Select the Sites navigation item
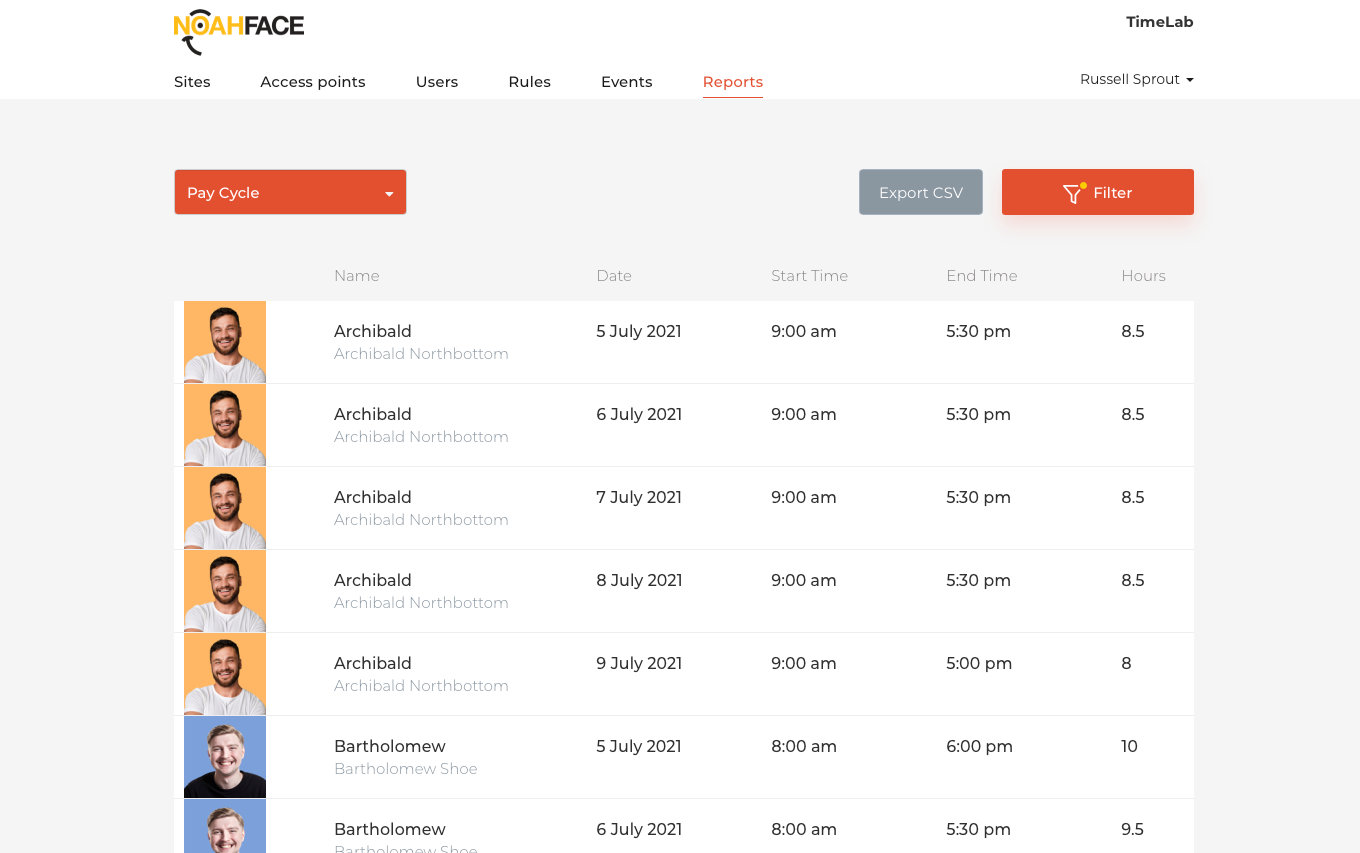Viewport: 1360px width, 853px height. coord(192,82)
